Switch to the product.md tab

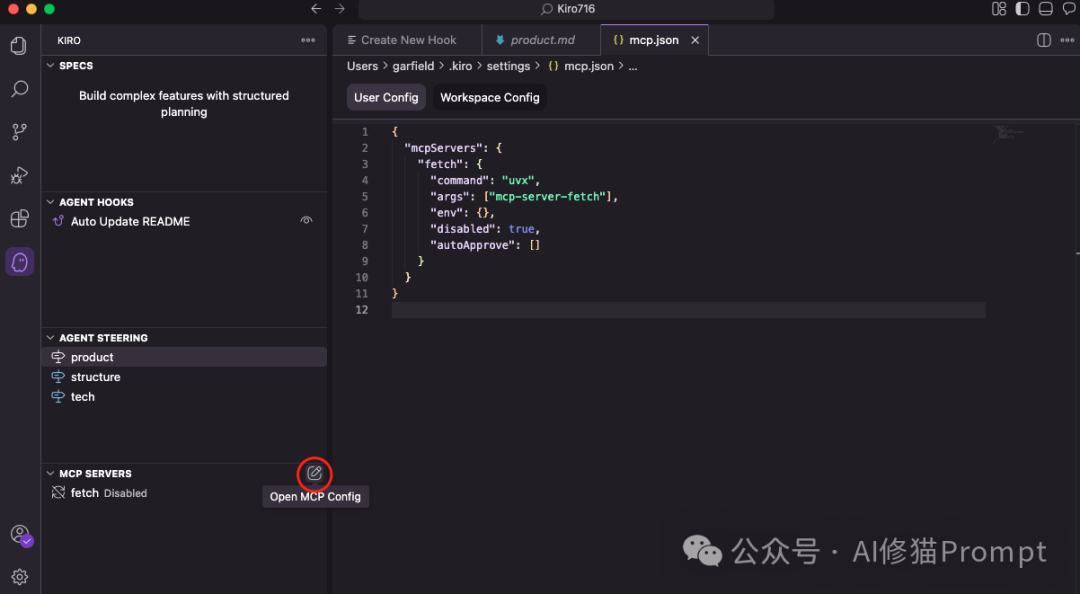coord(541,40)
